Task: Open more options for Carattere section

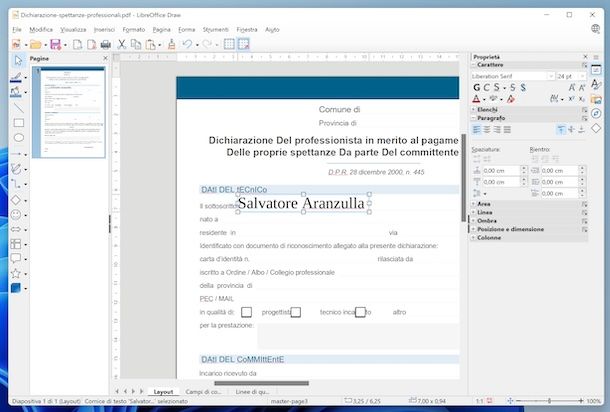Action: (x=584, y=65)
